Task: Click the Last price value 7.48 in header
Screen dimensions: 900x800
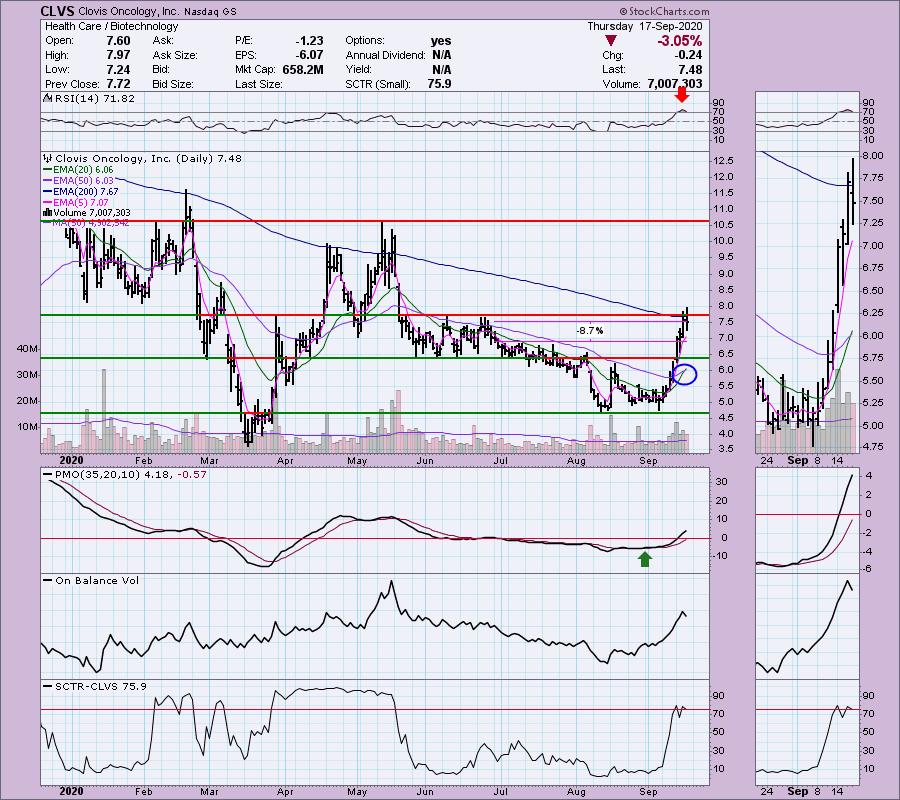Action: (690, 69)
